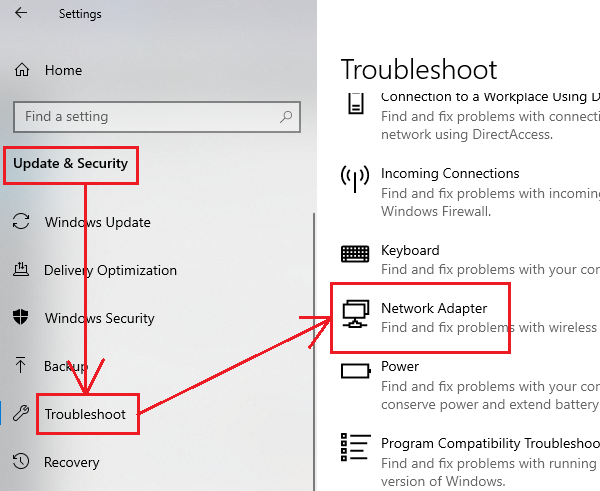This screenshot has width=600, height=491.
Task: Click the Windows Update sync icon
Action: pos(21,222)
